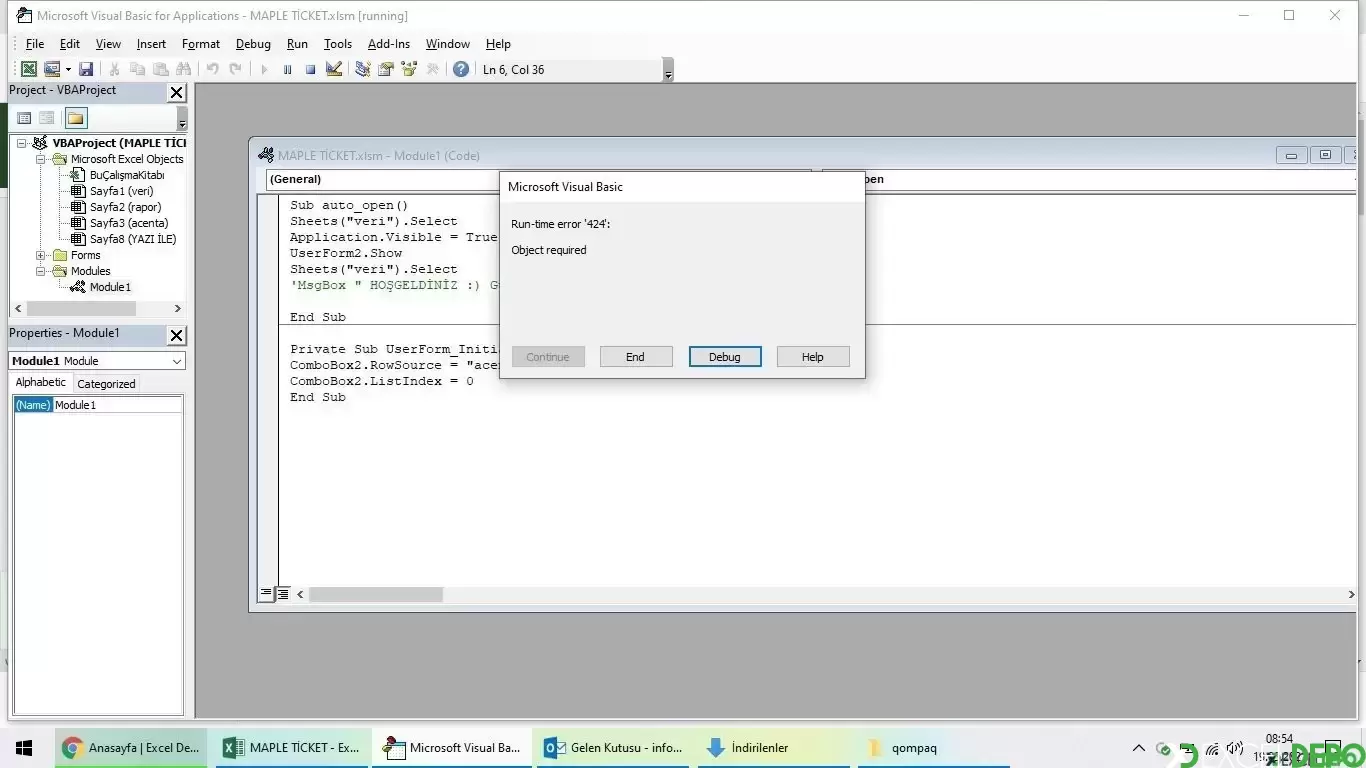Open the Module1 Module object dropdown
This screenshot has width=1366, height=768.
click(x=177, y=361)
